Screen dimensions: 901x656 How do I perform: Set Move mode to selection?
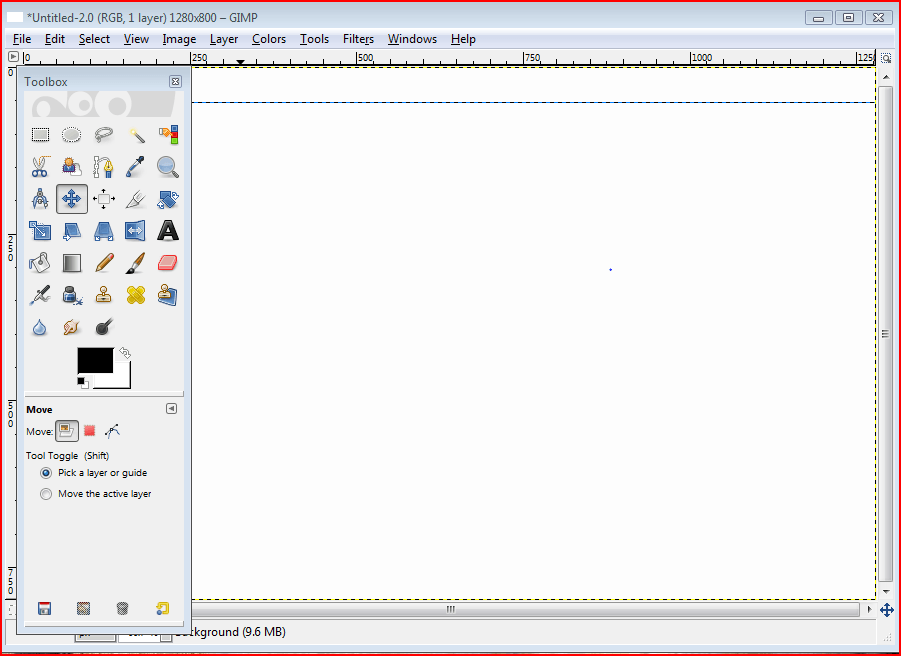[x=89, y=430]
